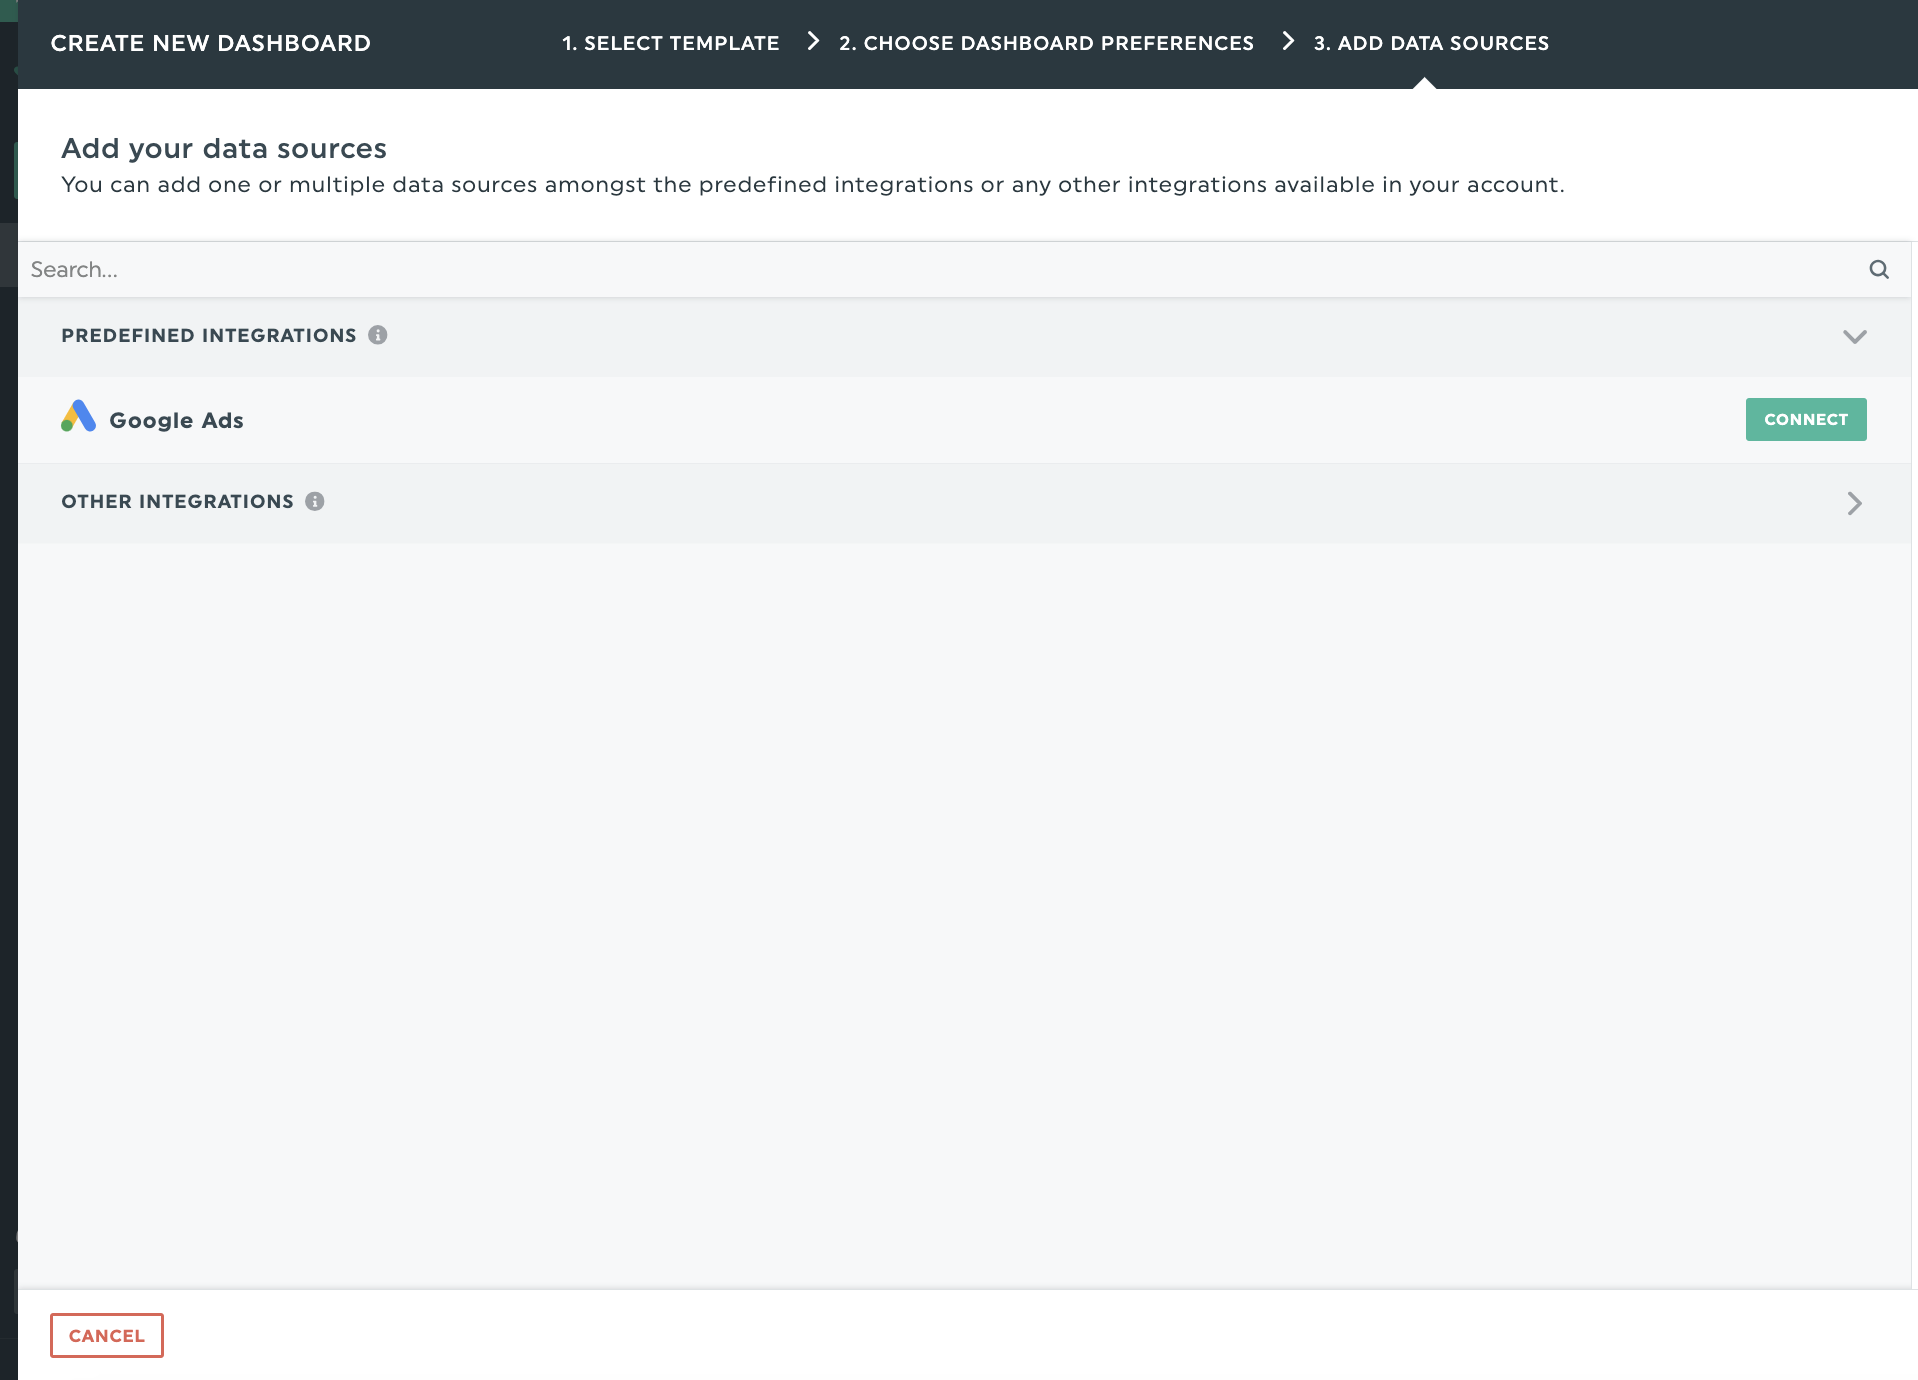The height and width of the screenshot is (1380, 1918).
Task: Click the Other Integrations section header
Action: (177, 501)
